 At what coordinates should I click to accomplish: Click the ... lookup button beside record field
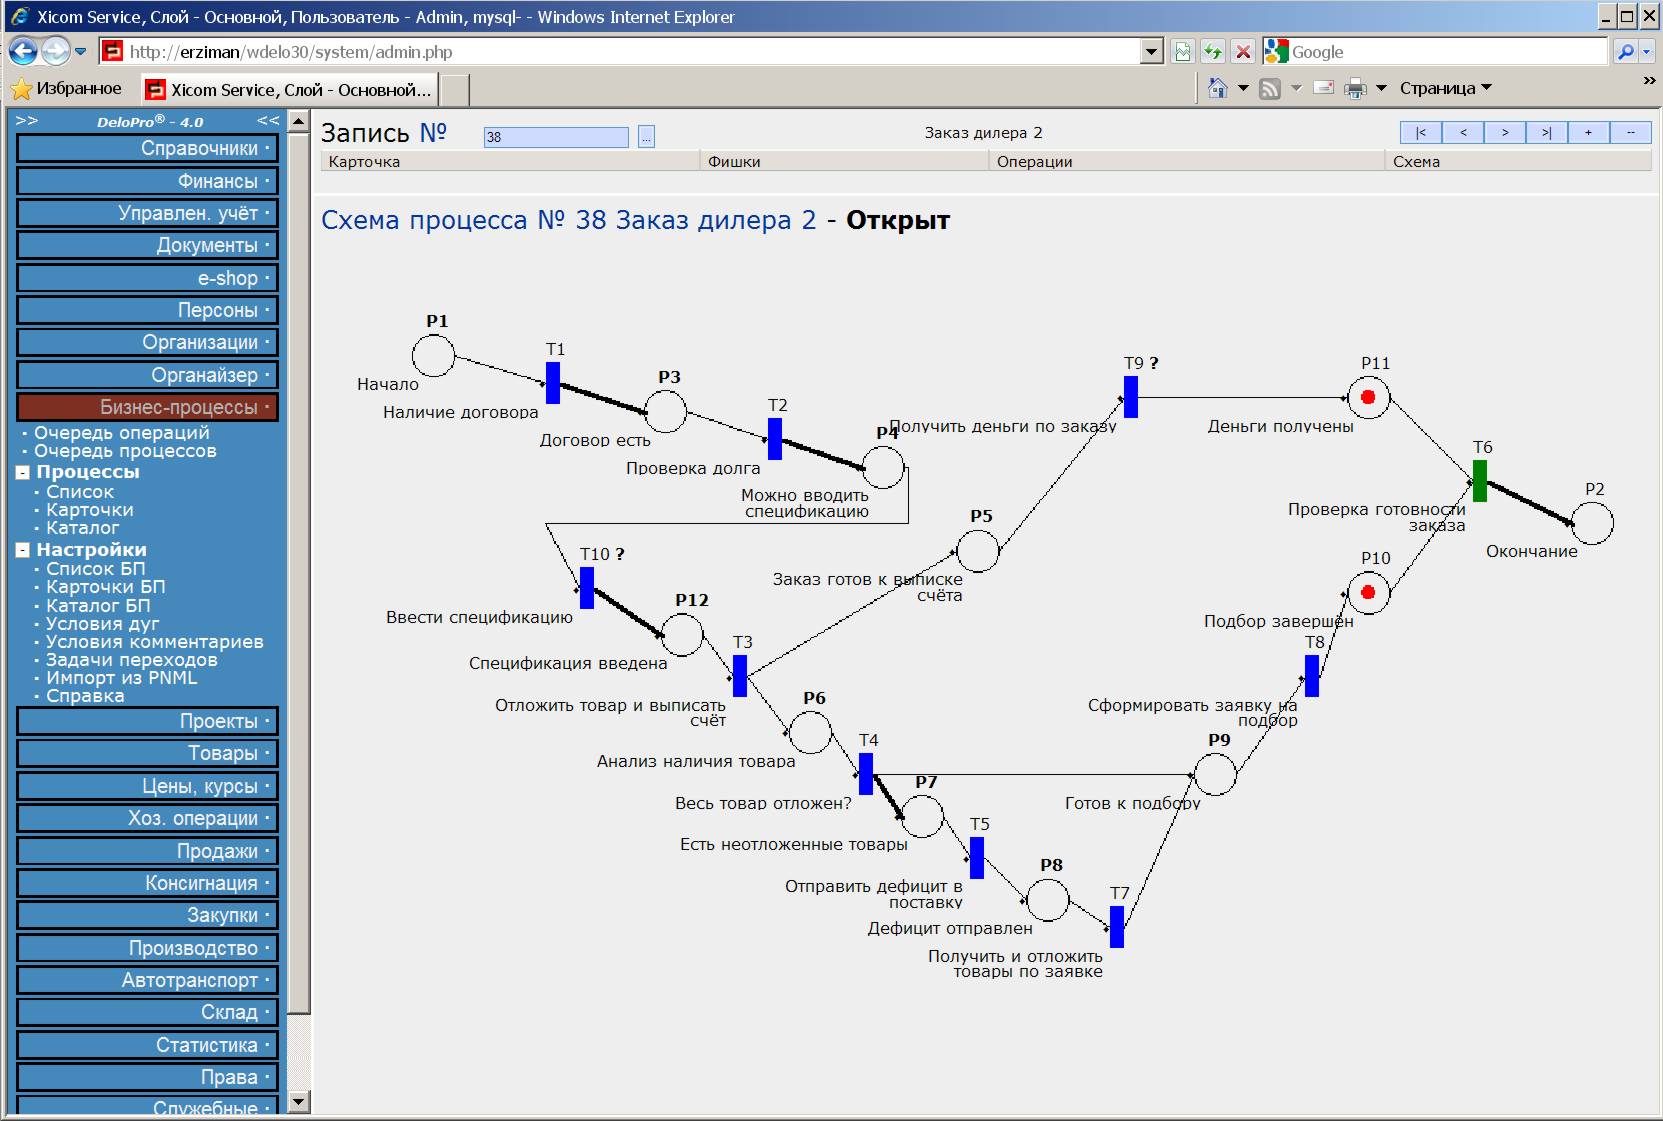(x=646, y=137)
